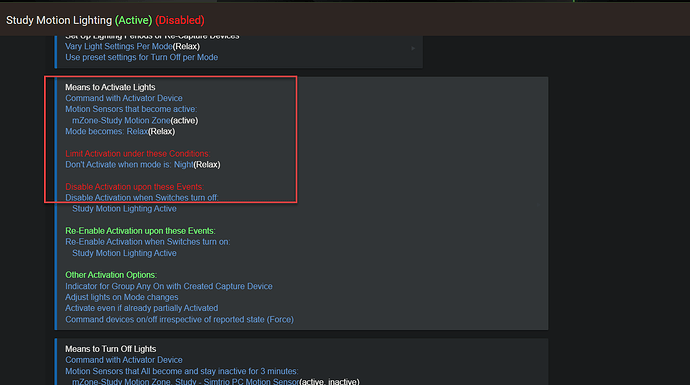Expand the lighting periods panel arrow
This screenshot has height=385, width=690.
[413, 48]
